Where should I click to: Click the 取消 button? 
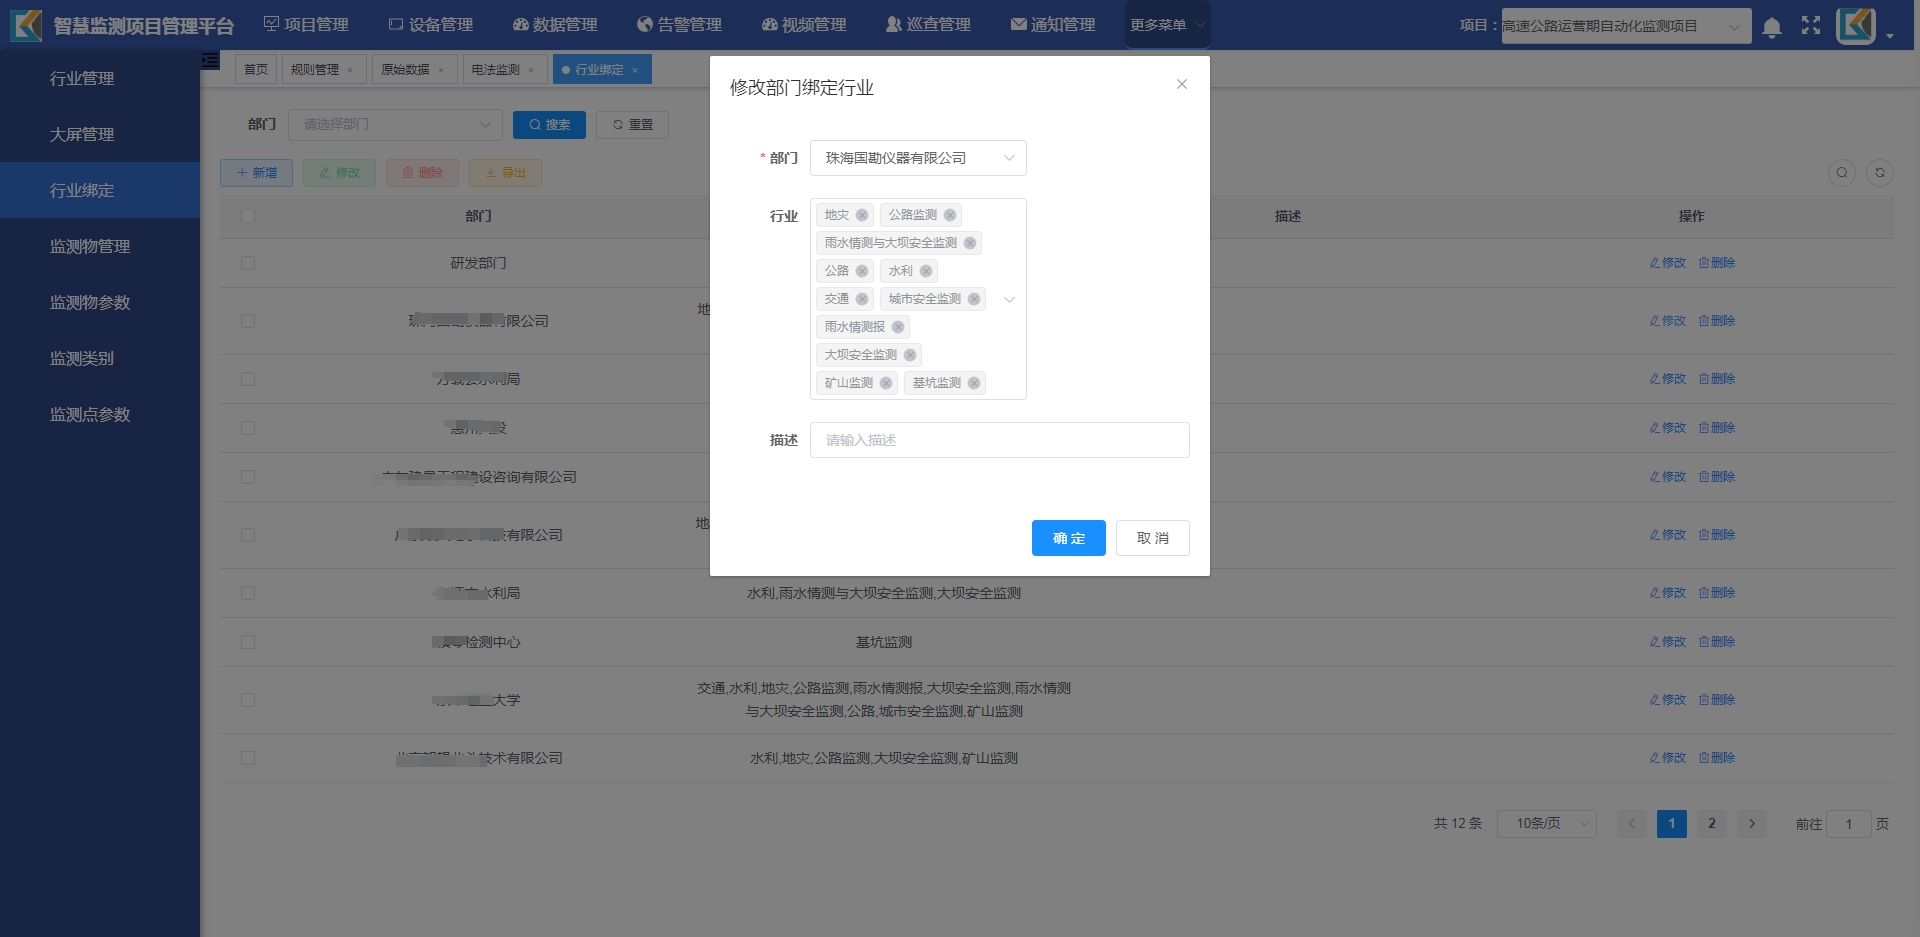tap(1152, 538)
